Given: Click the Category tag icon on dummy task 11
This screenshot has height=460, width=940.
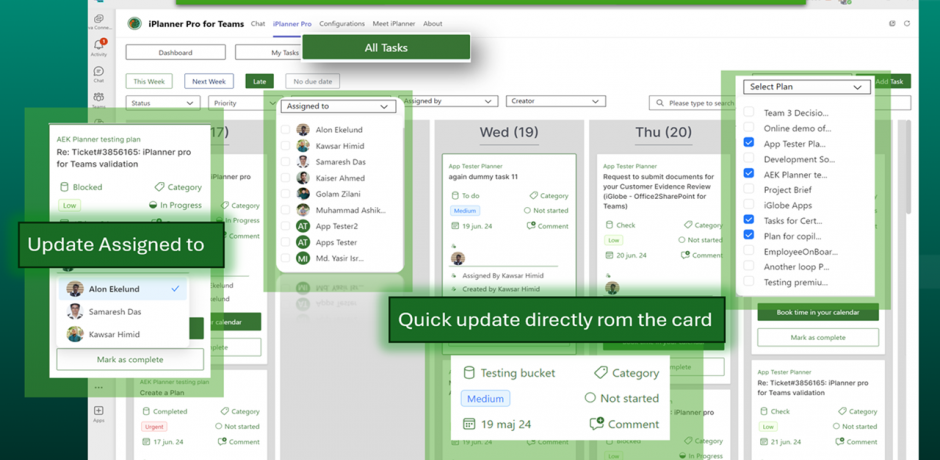Looking at the screenshot, I should coord(534,196).
